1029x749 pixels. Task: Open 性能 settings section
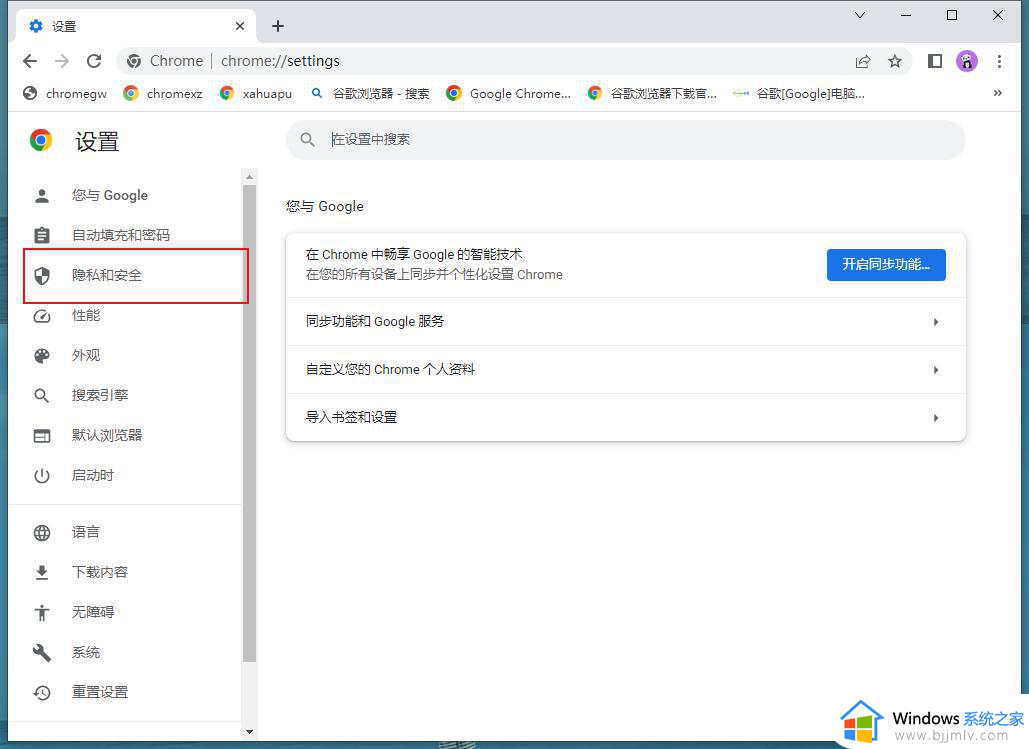click(x=125, y=316)
